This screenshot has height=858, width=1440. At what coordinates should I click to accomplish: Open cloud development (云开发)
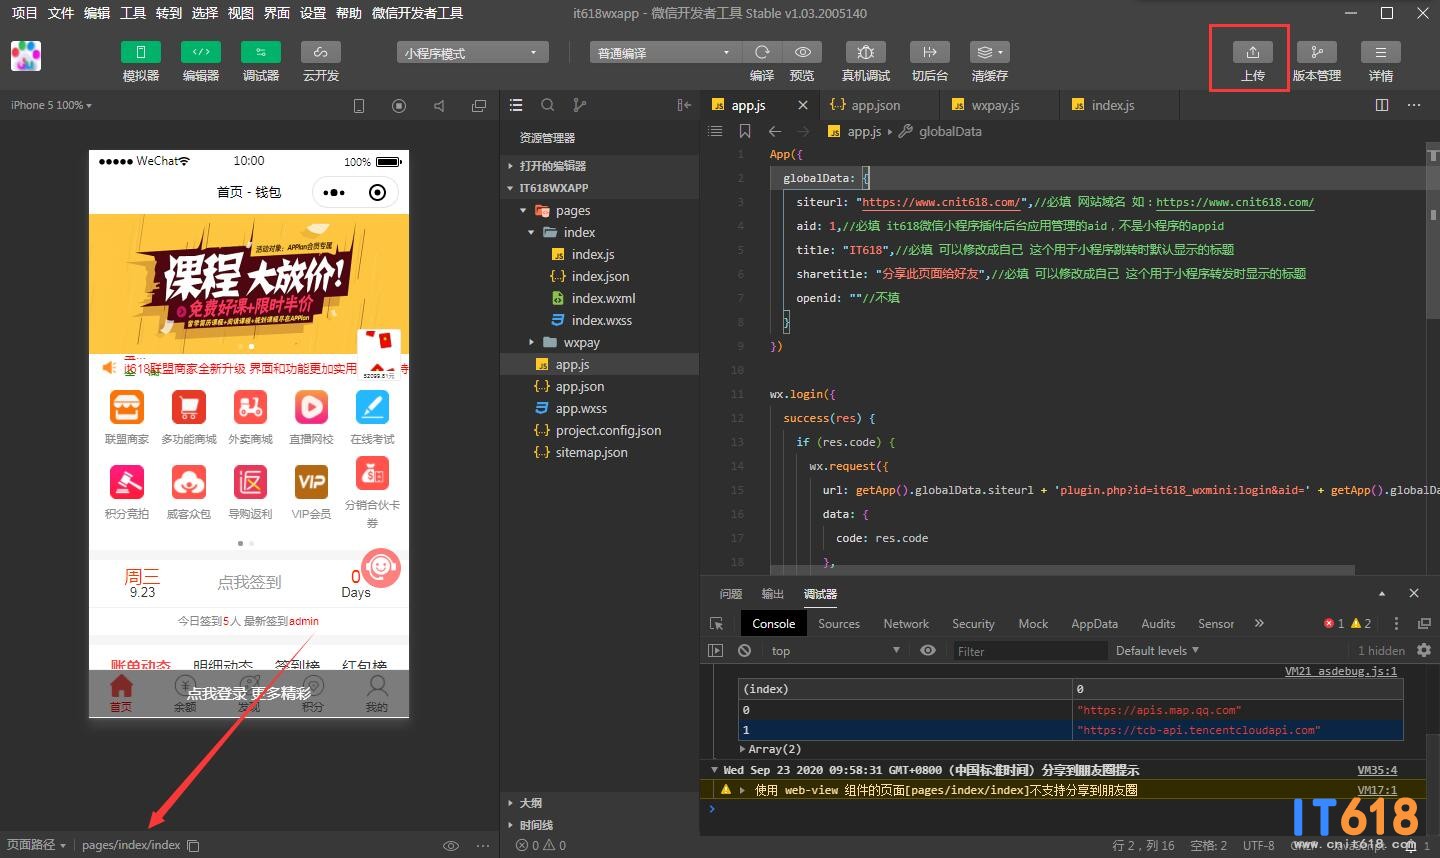tap(321, 52)
